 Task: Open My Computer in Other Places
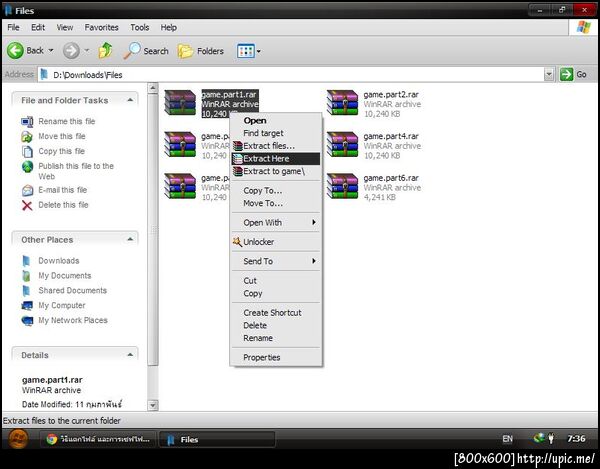[62, 305]
